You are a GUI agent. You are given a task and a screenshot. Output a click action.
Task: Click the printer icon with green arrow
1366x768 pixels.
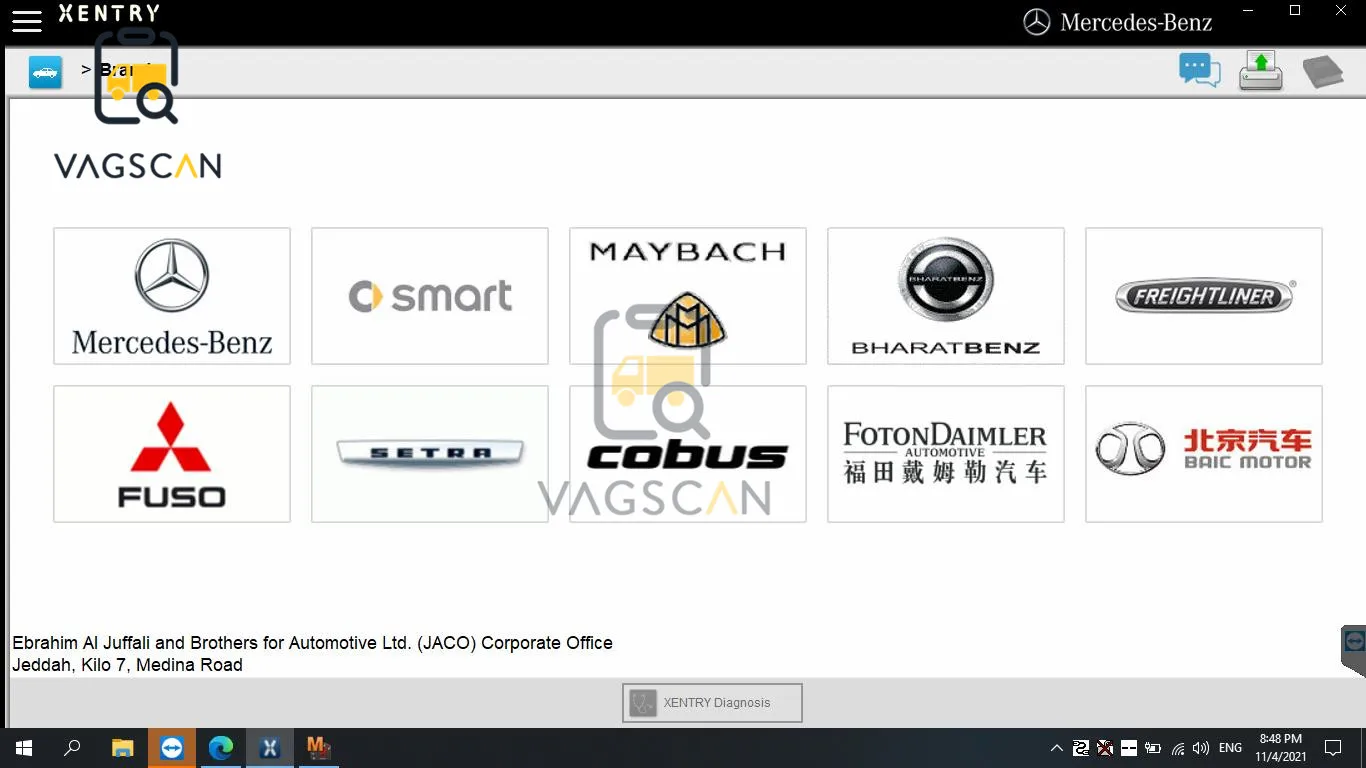pyautogui.click(x=1261, y=71)
